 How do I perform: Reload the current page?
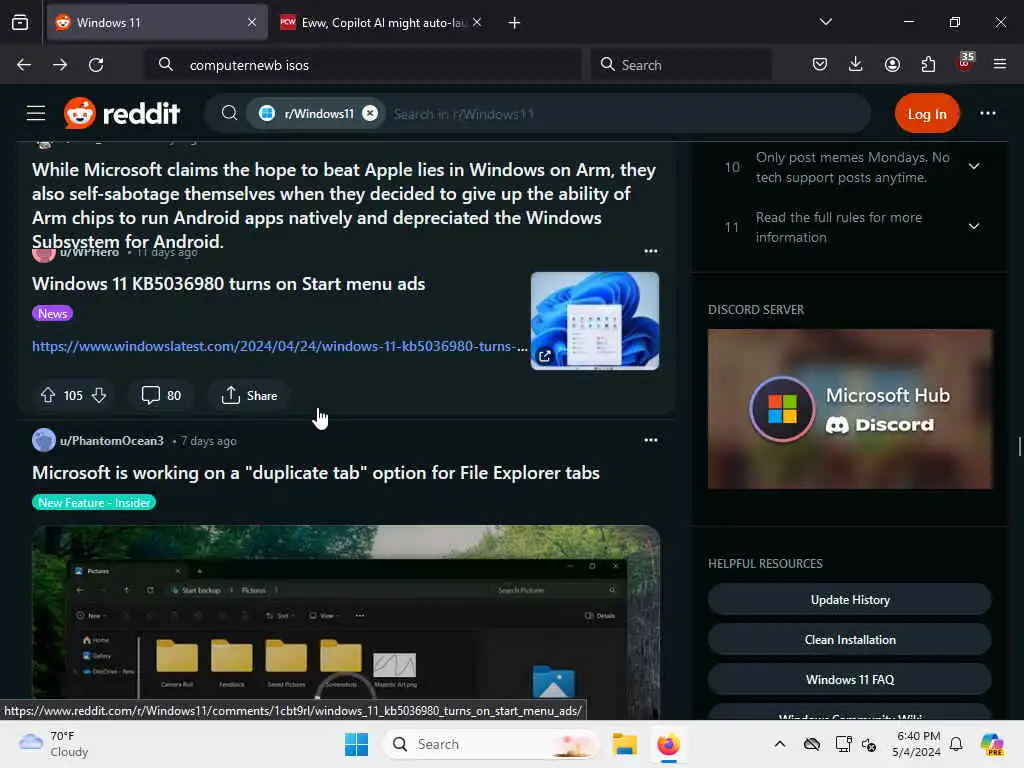coord(96,65)
